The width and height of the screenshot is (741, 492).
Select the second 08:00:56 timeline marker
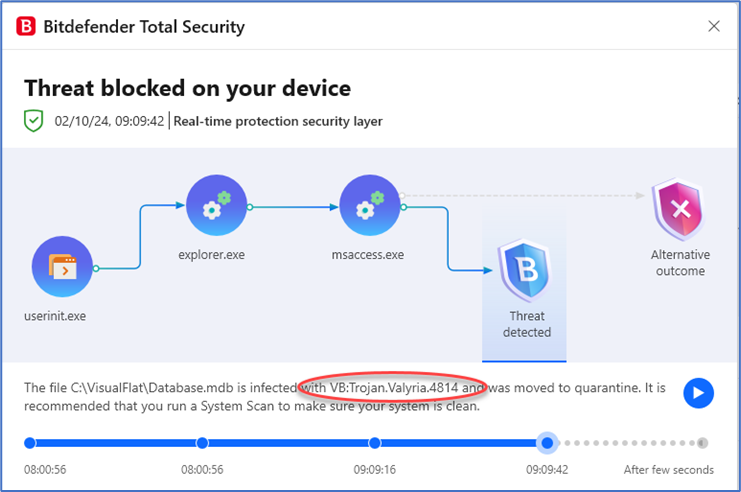pos(202,443)
